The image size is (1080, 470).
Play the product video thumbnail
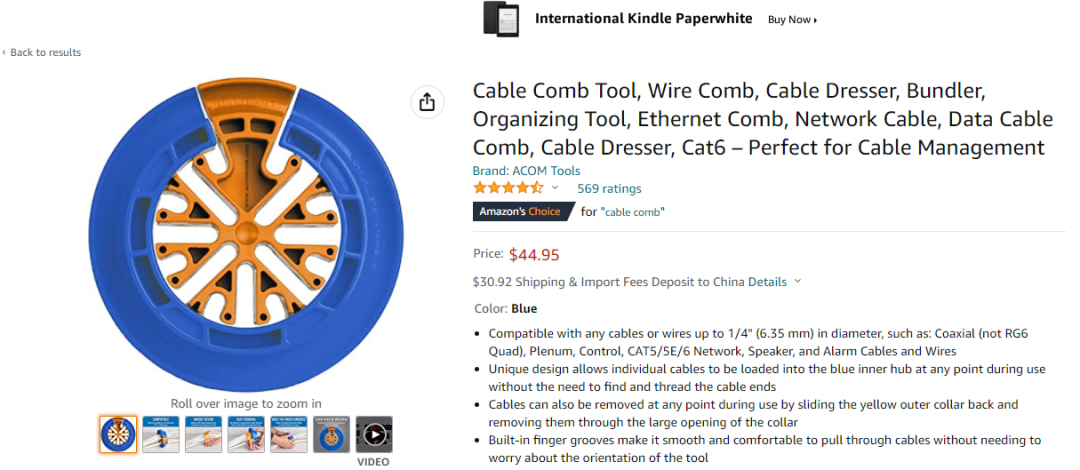[374, 435]
